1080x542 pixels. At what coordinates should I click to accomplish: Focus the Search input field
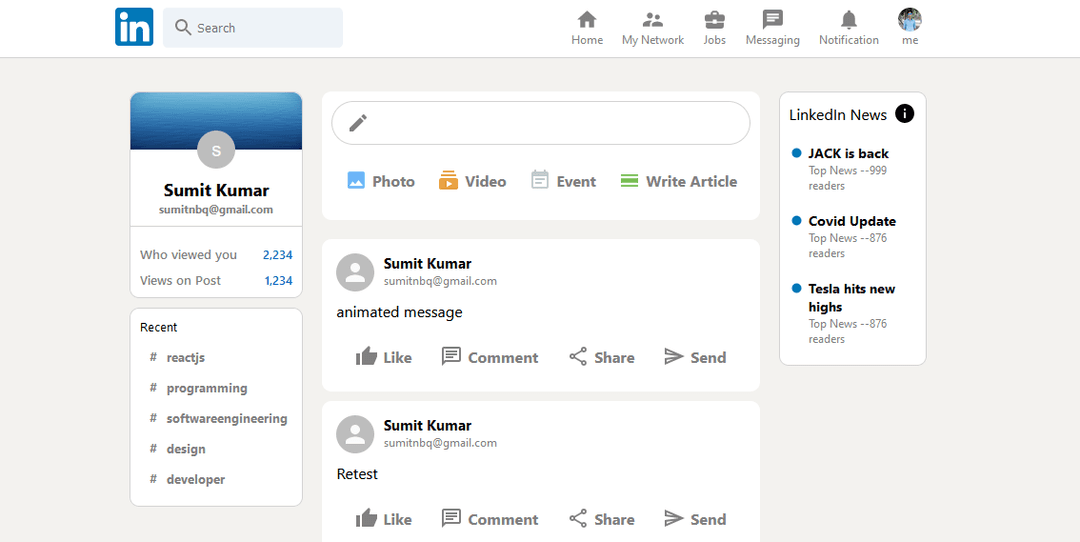pyautogui.click(x=253, y=28)
